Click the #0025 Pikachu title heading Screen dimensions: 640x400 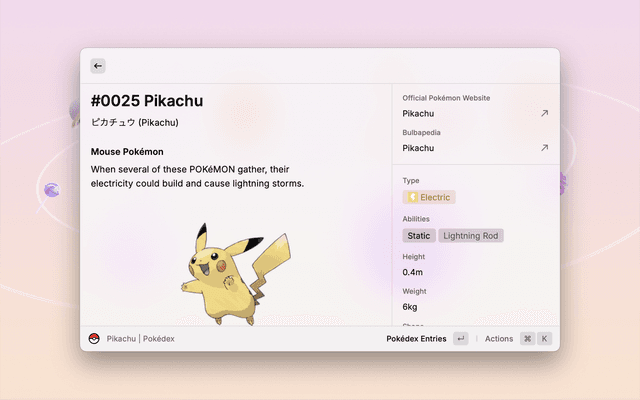(x=147, y=101)
